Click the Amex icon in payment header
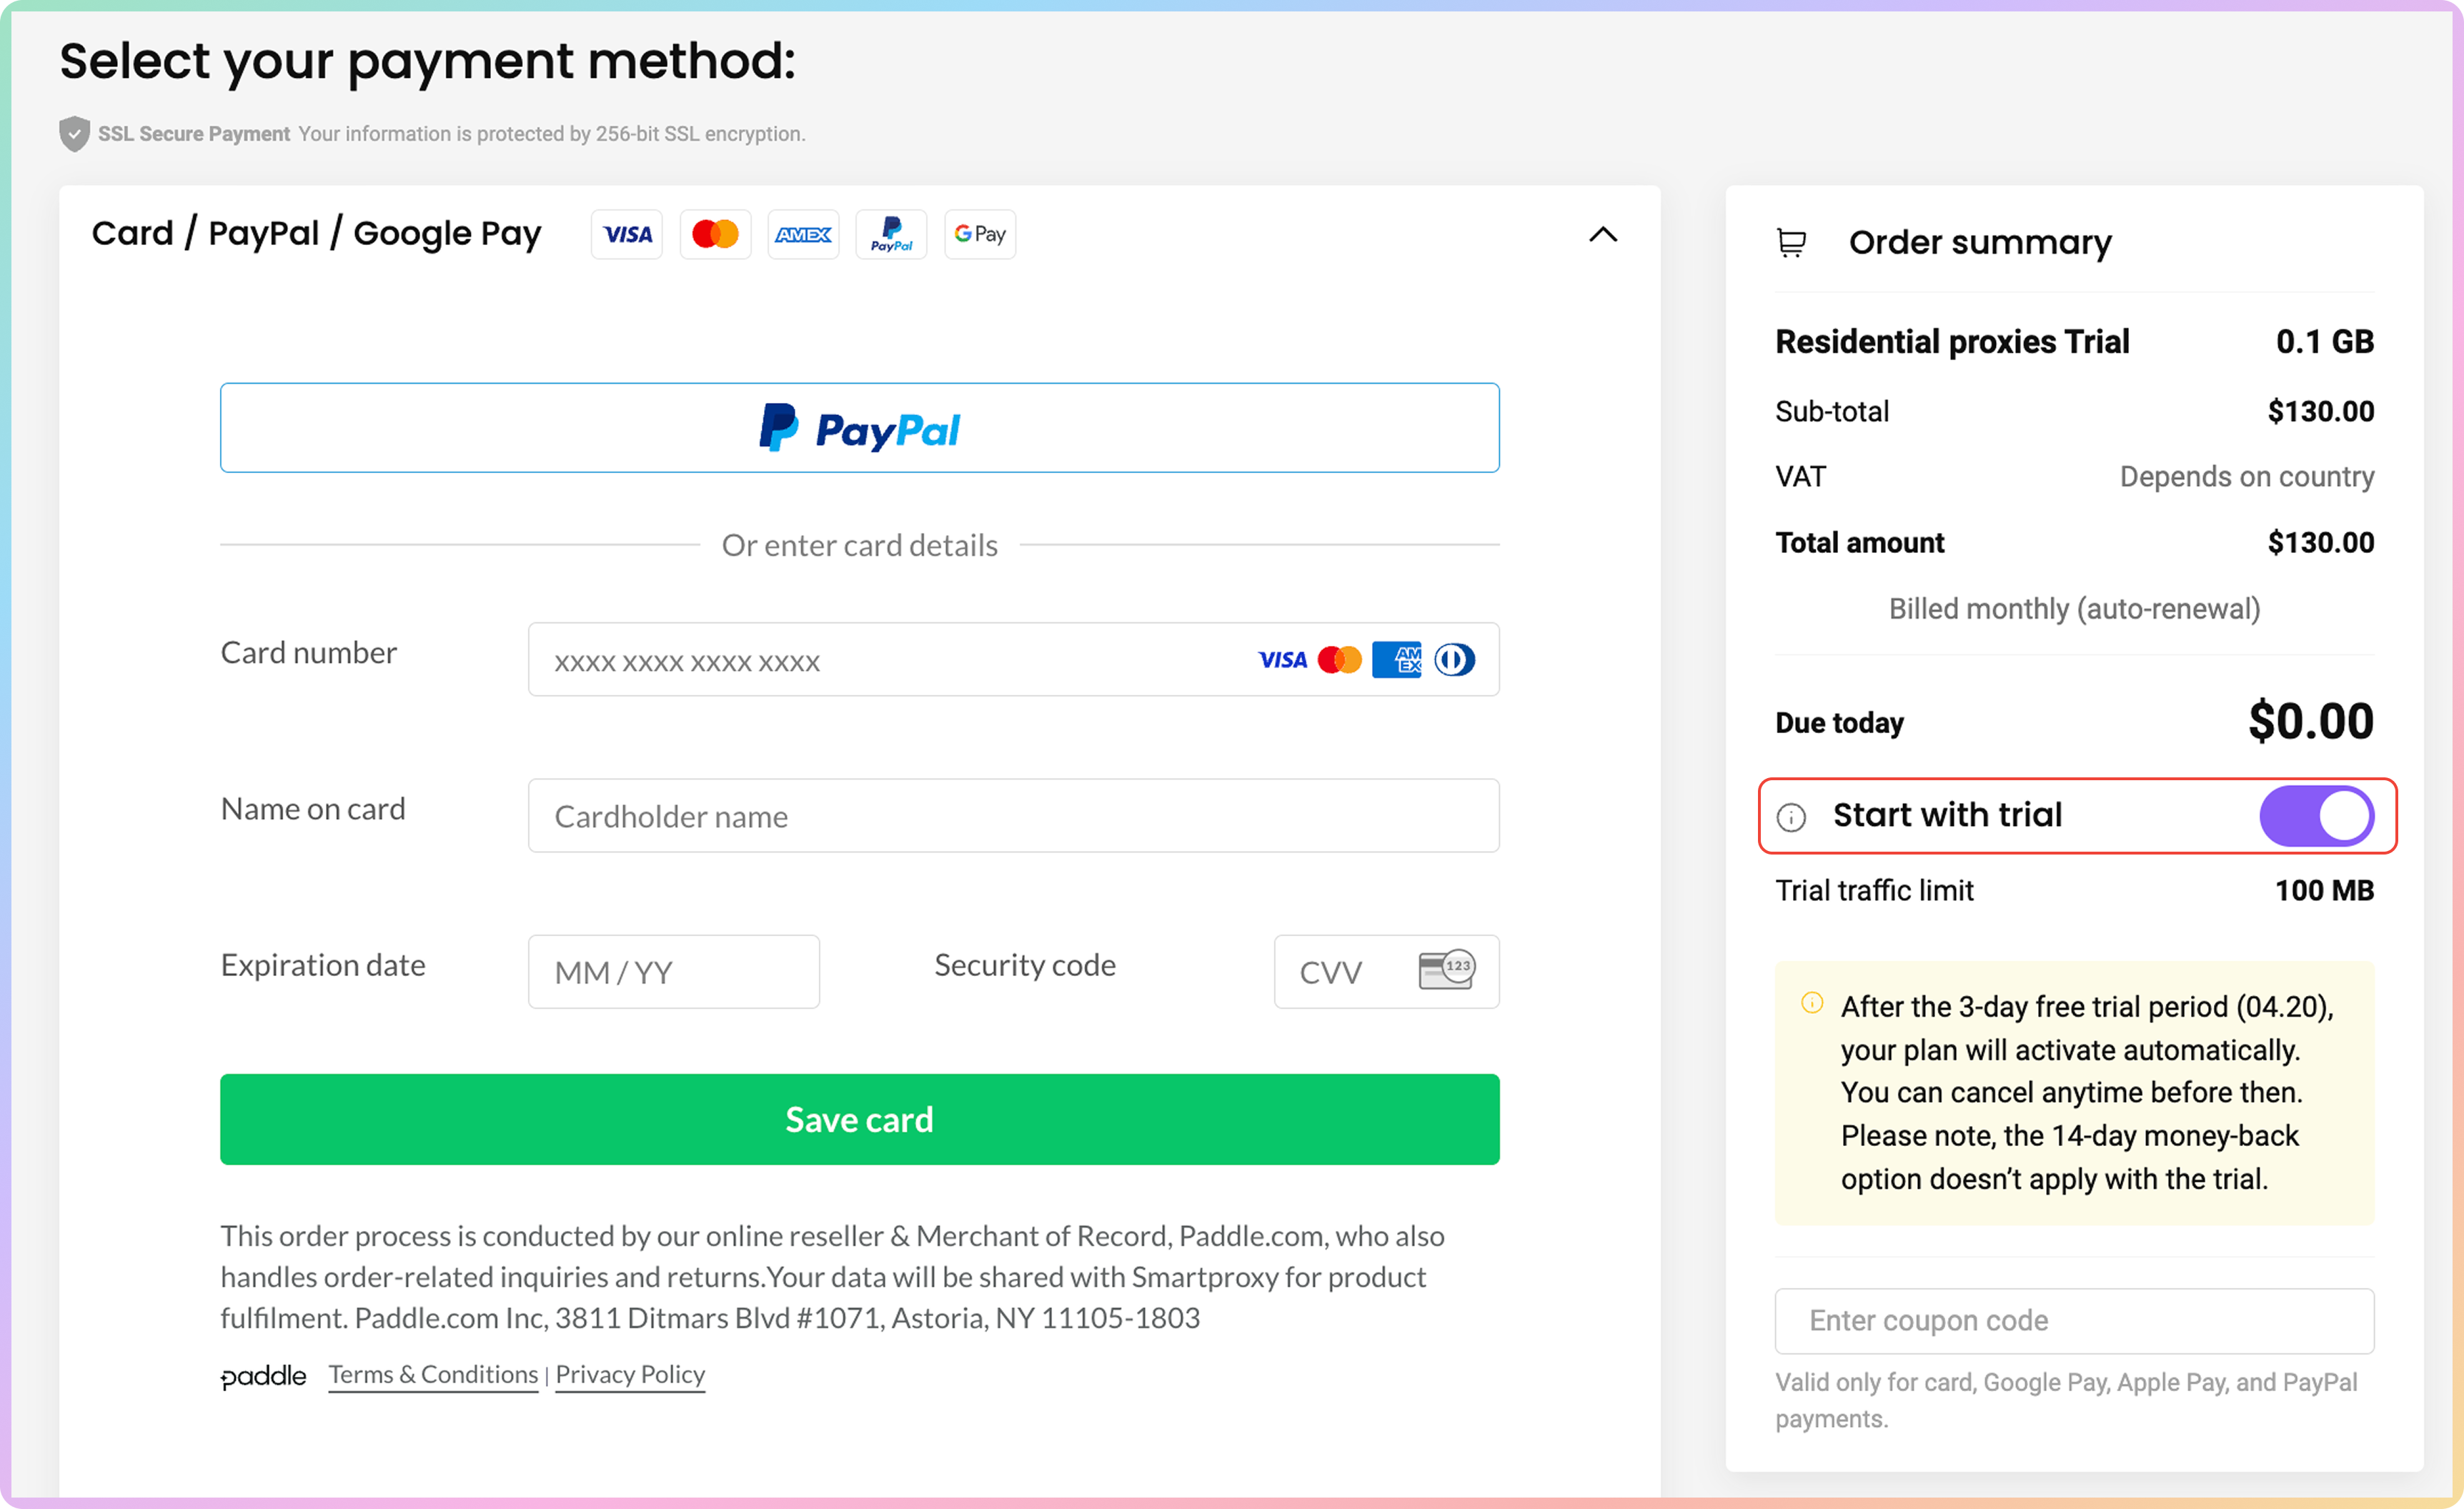Image resolution: width=2464 pixels, height=1509 pixels. [803, 234]
